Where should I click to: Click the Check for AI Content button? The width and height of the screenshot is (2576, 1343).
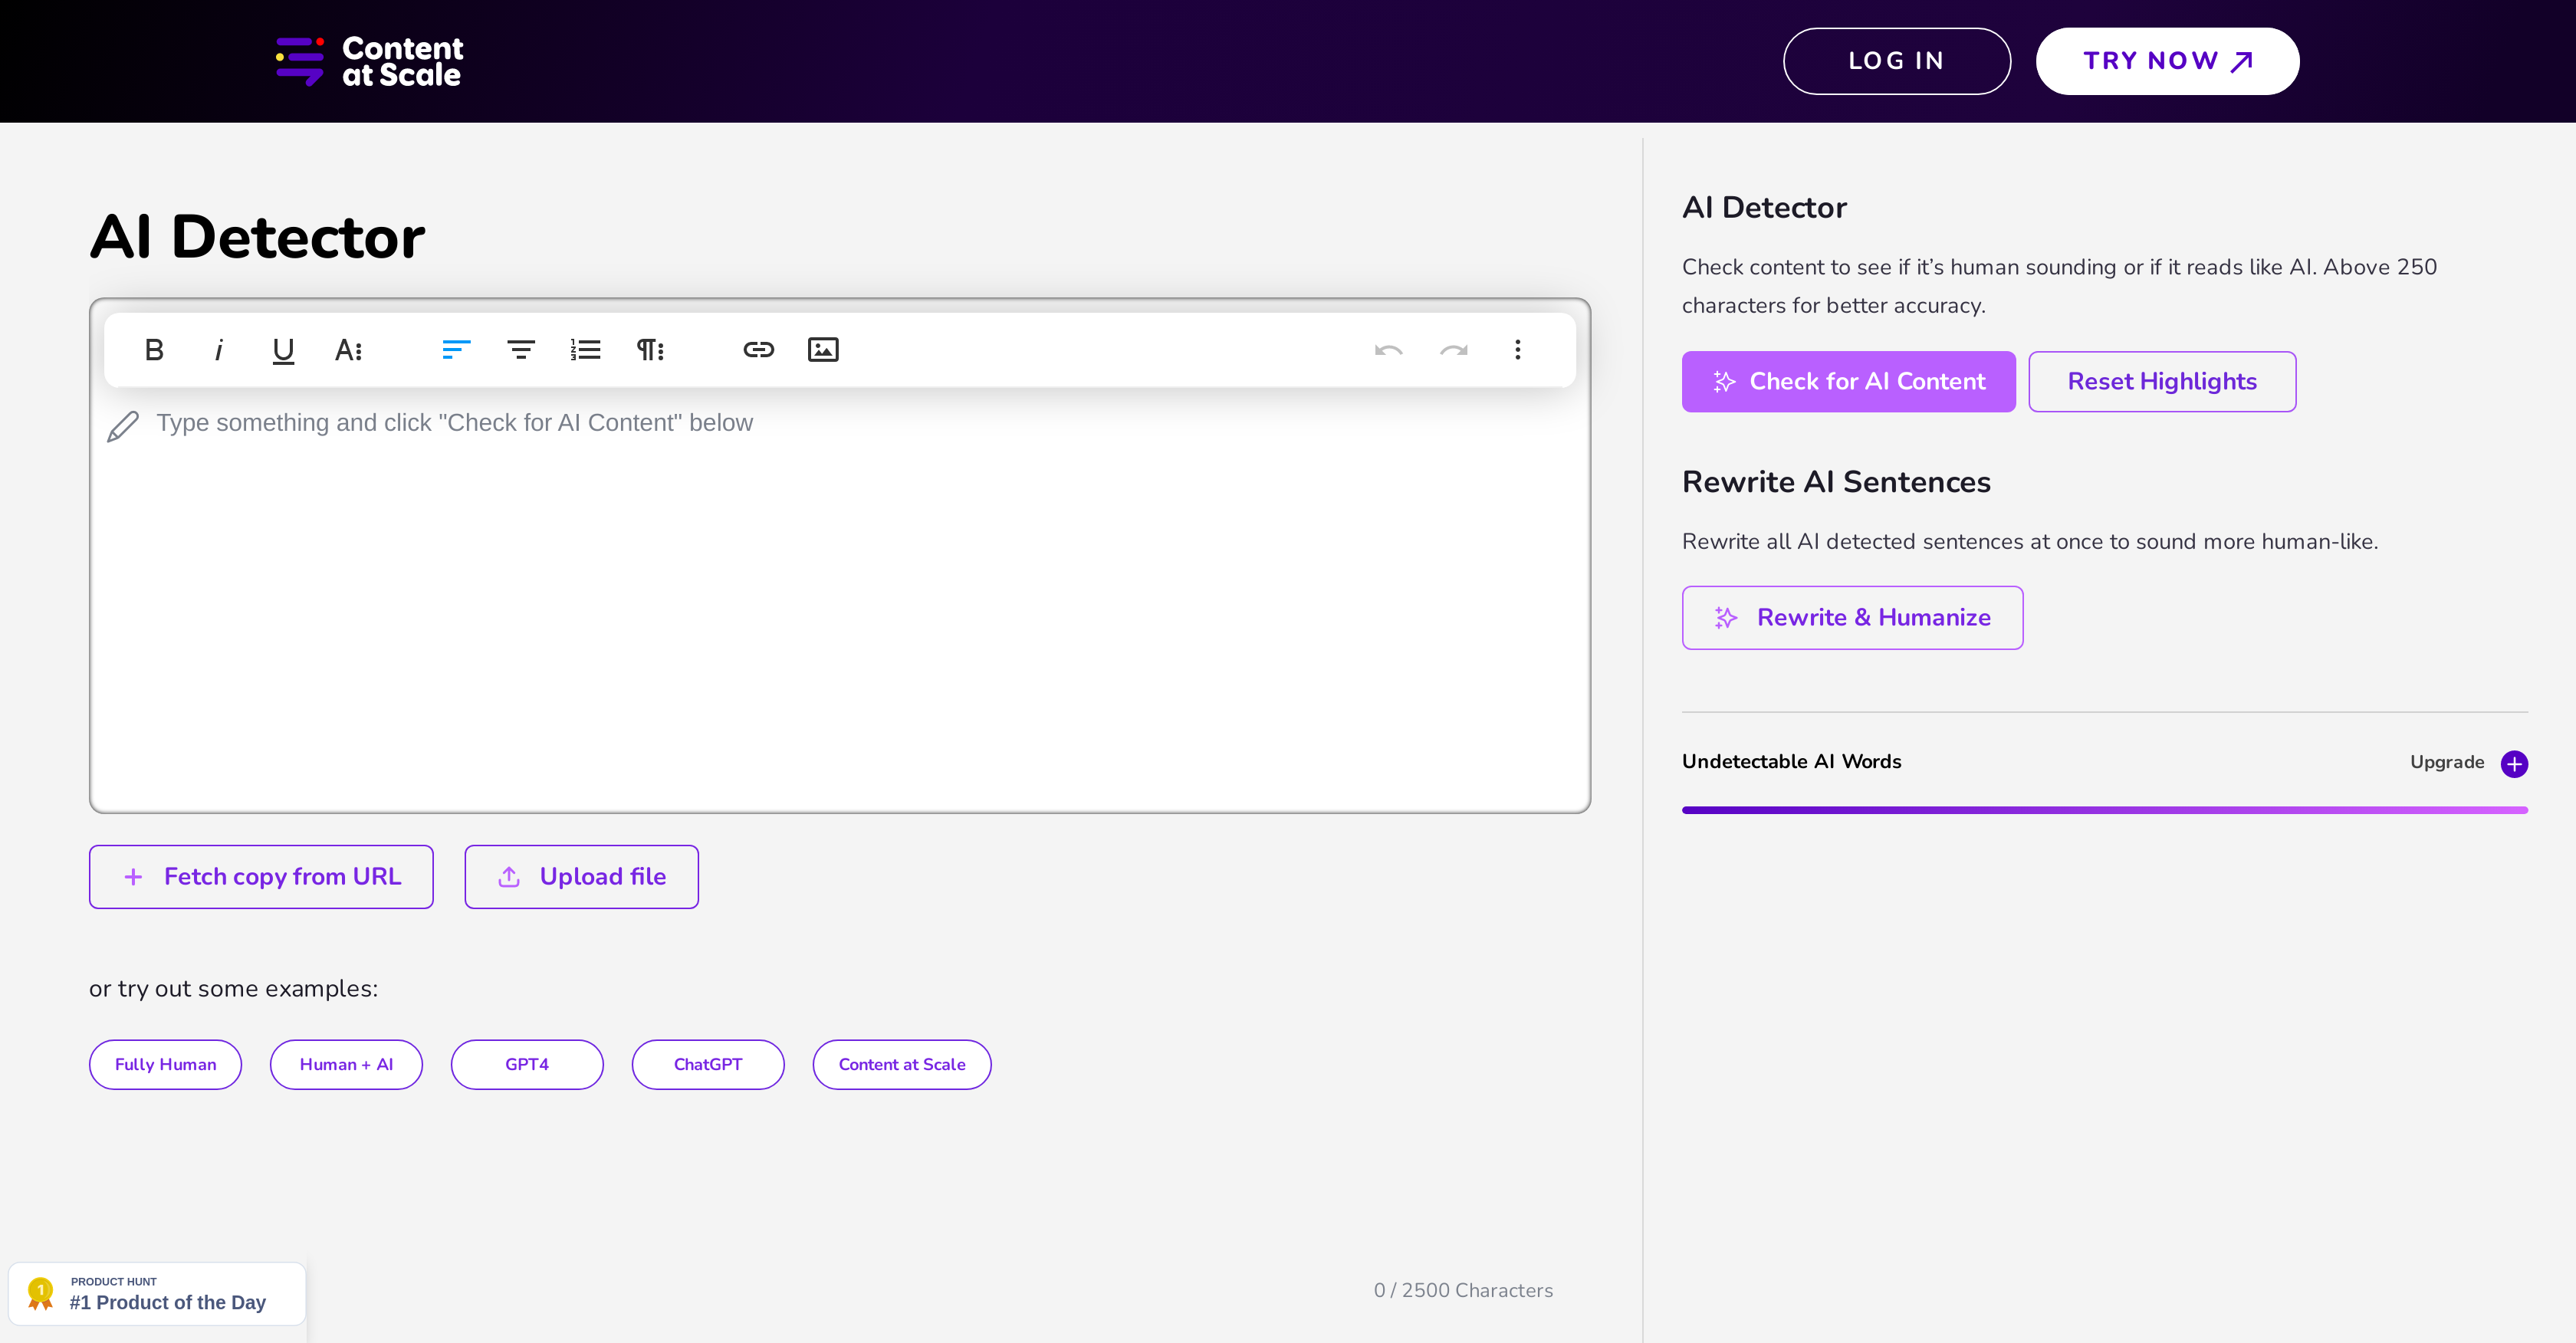pyautogui.click(x=1848, y=381)
